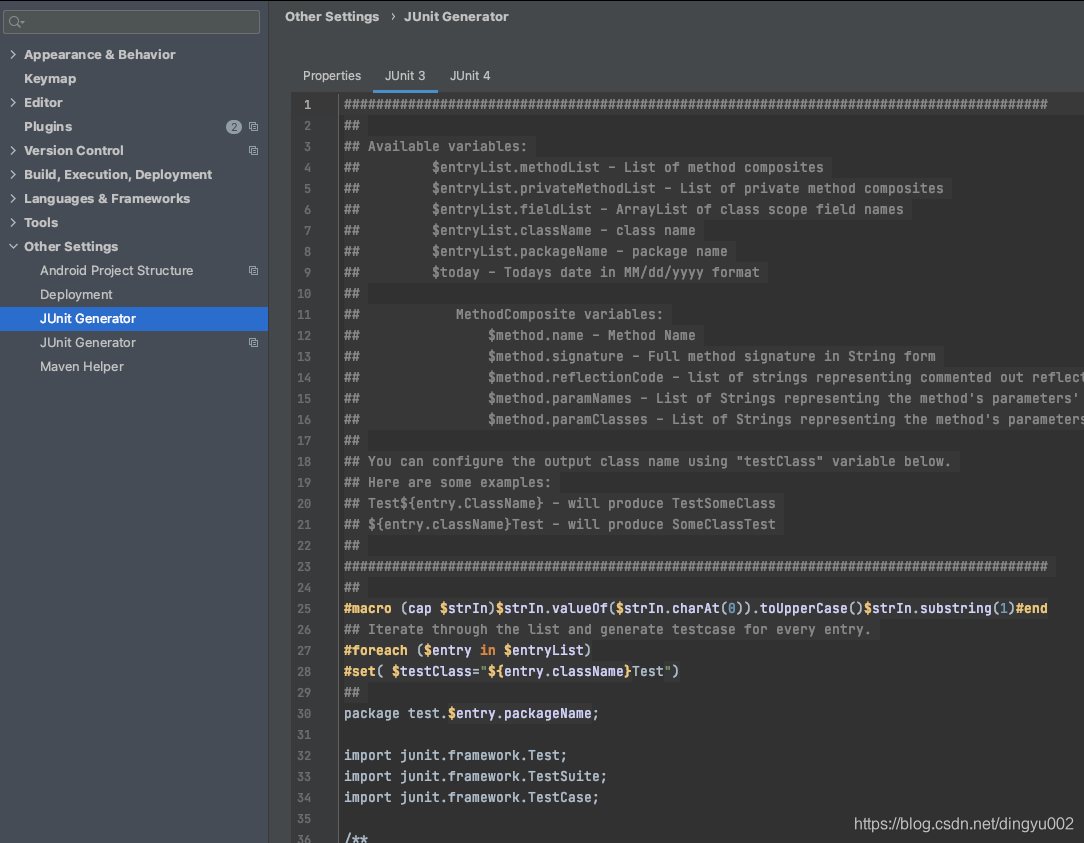The height and width of the screenshot is (843, 1084).
Task: Click the per-project icon beside Version Control
Action: (x=254, y=151)
